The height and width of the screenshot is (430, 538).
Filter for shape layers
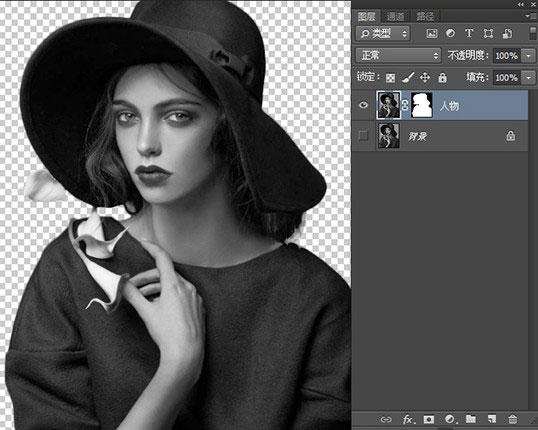coord(488,33)
